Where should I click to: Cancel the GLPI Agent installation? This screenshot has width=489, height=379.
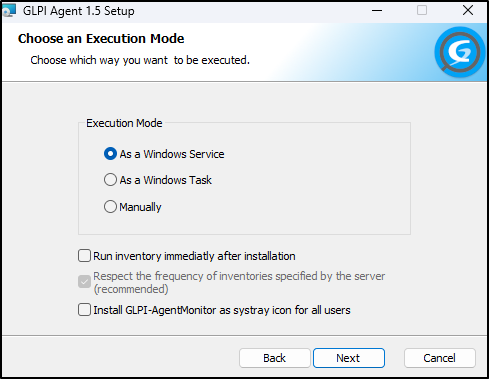(x=440, y=358)
